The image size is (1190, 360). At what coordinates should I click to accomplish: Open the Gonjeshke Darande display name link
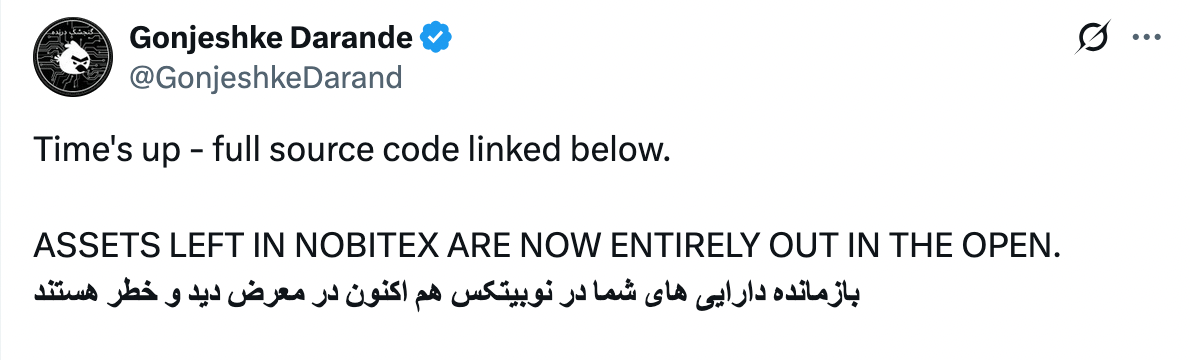pyautogui.click(x=271, y=37)
